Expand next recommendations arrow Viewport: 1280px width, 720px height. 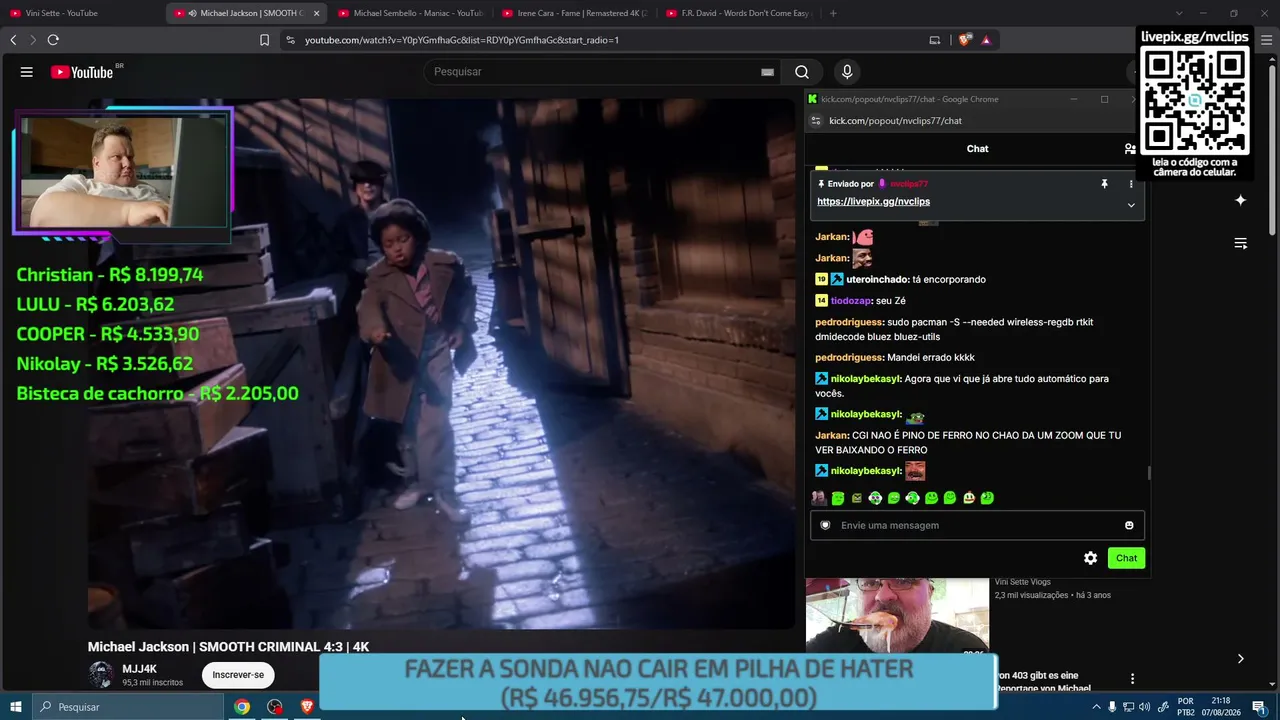[1240, 658]
